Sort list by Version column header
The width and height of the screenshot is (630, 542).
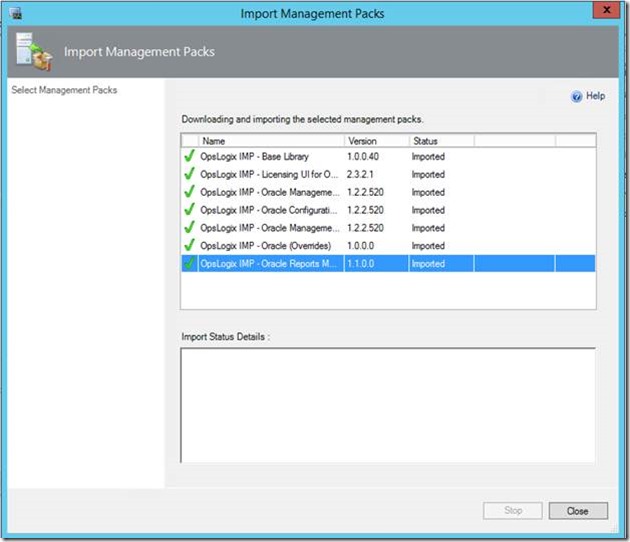[375, 141]
